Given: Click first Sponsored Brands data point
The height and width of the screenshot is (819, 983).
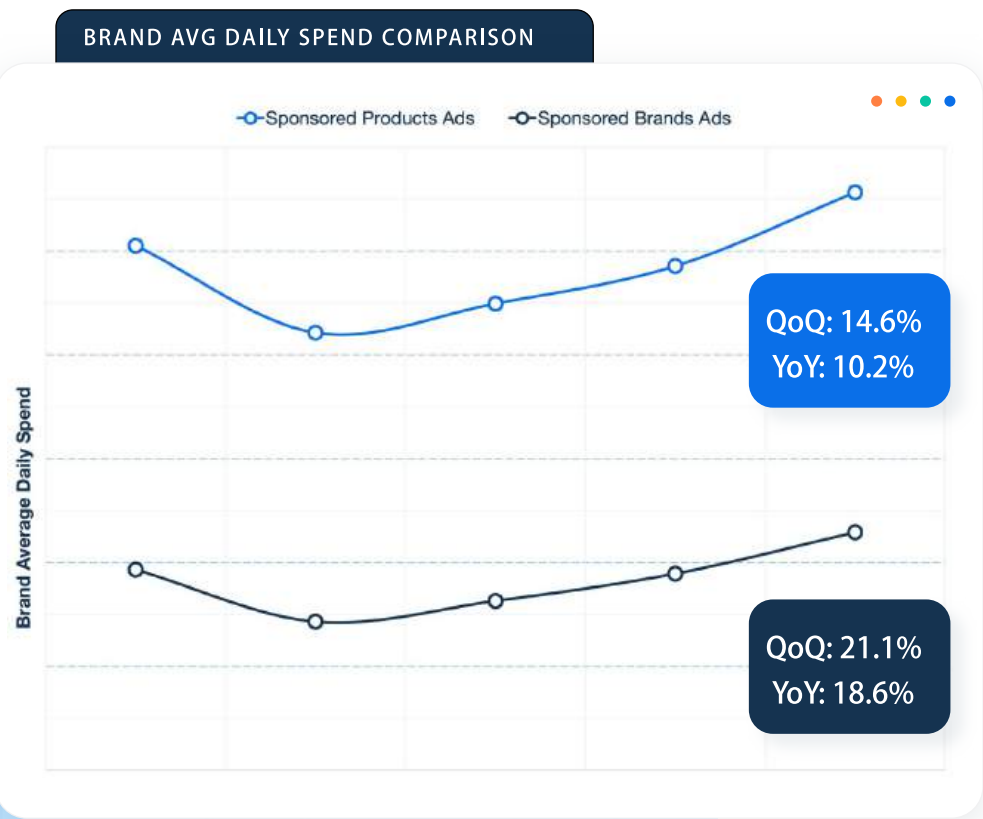Looking at the screenshot, I should click(x=136, y=569).
